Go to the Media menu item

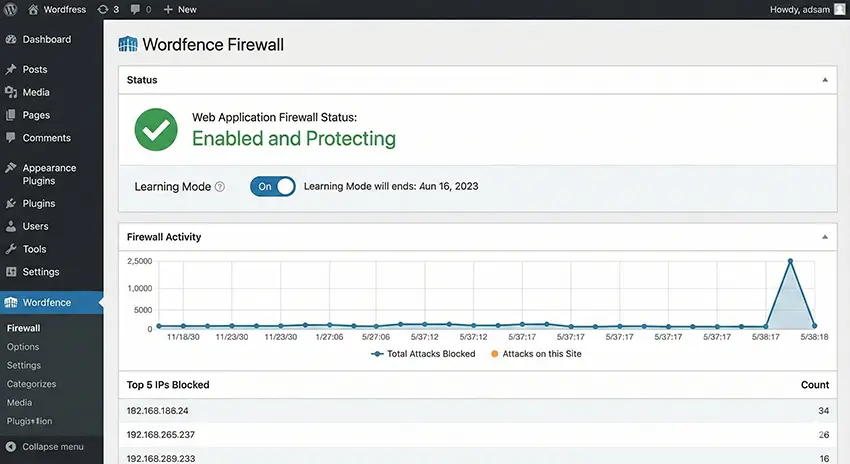(x=36, y=92)
